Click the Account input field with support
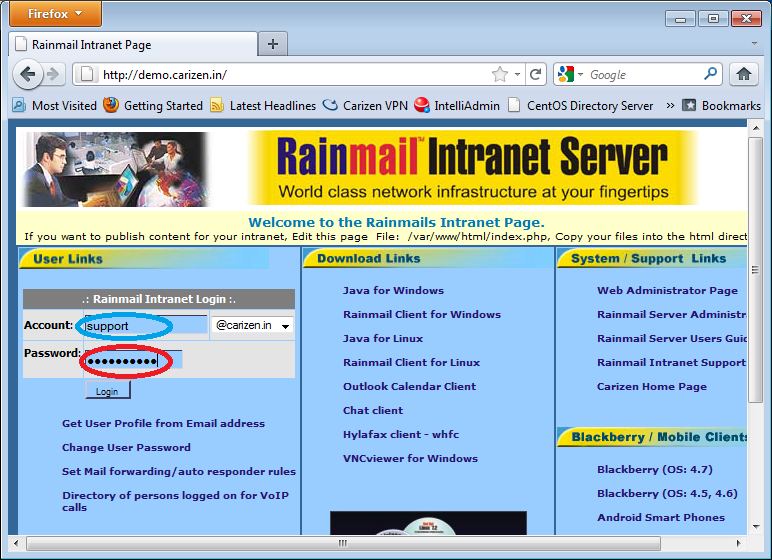Screen dimensions: 772x560 click(x=146, y=326)
